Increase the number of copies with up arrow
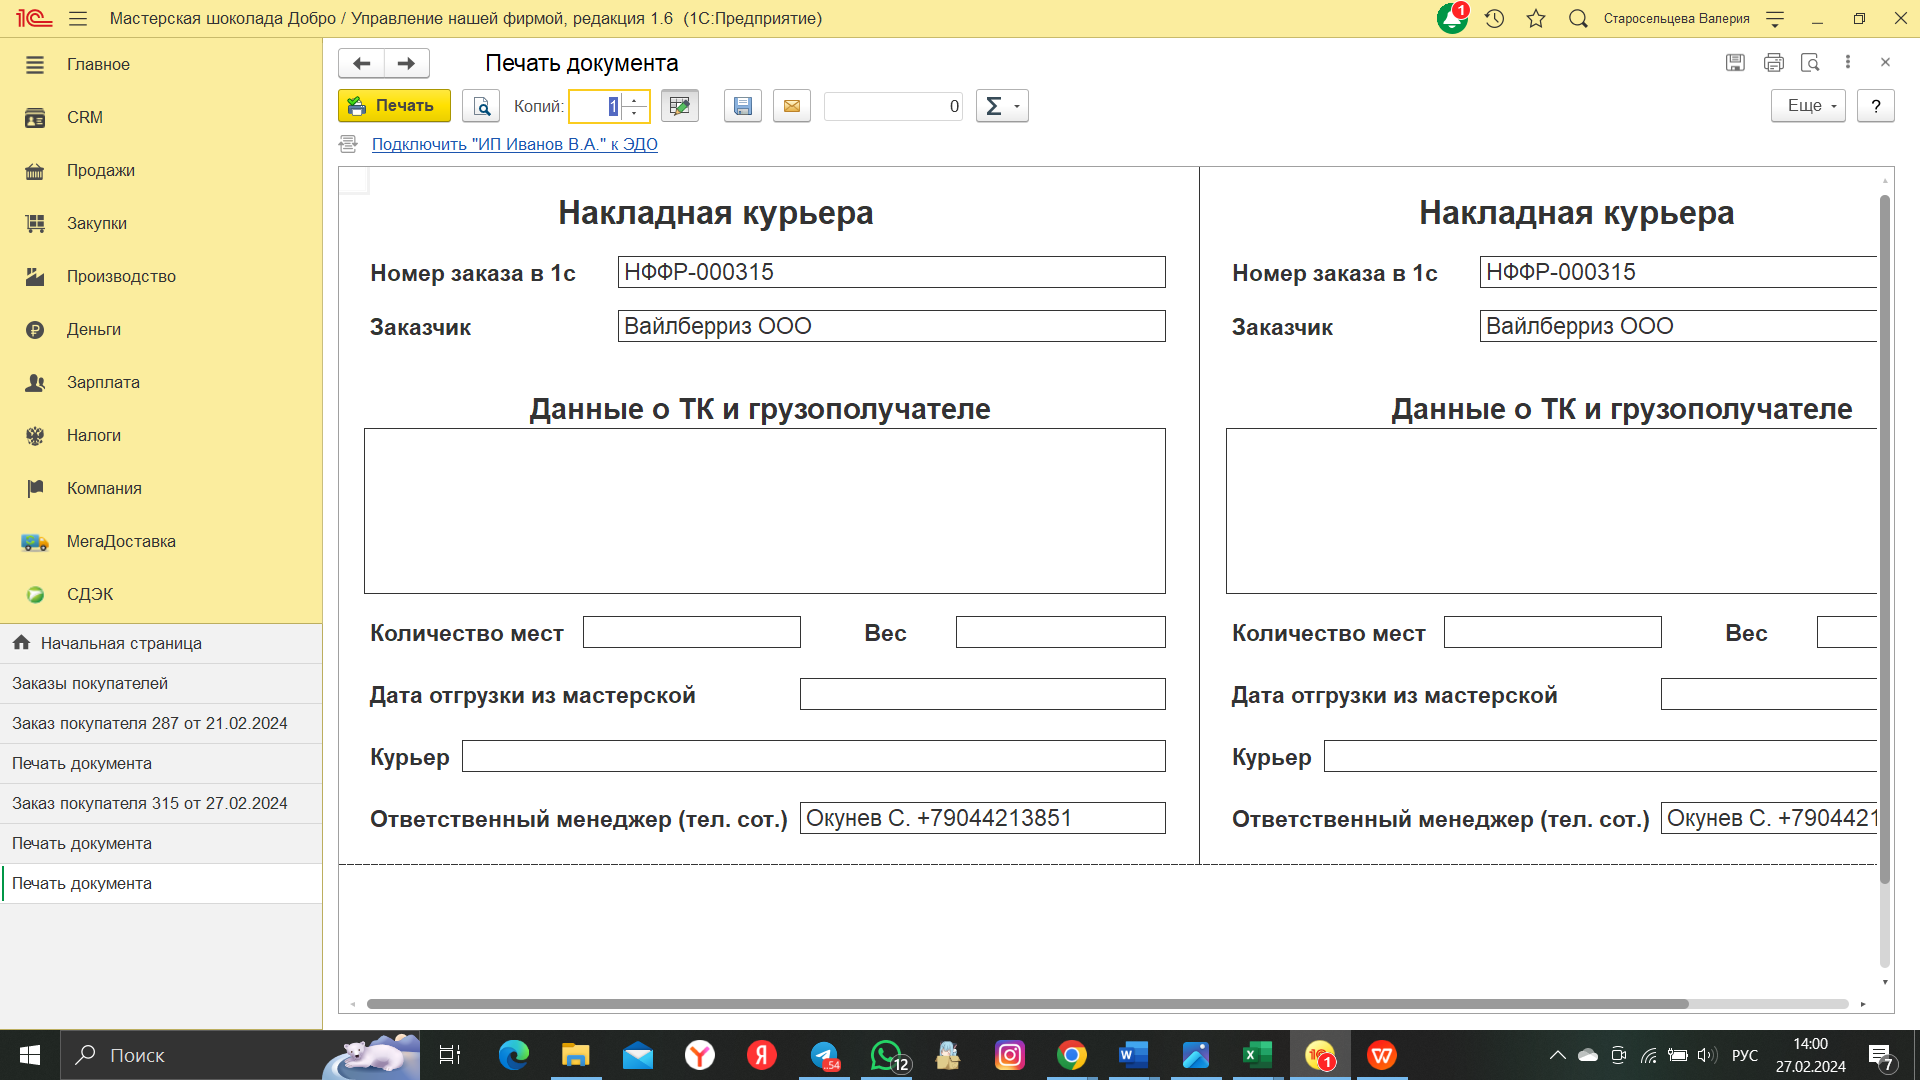 pos(635,100)
